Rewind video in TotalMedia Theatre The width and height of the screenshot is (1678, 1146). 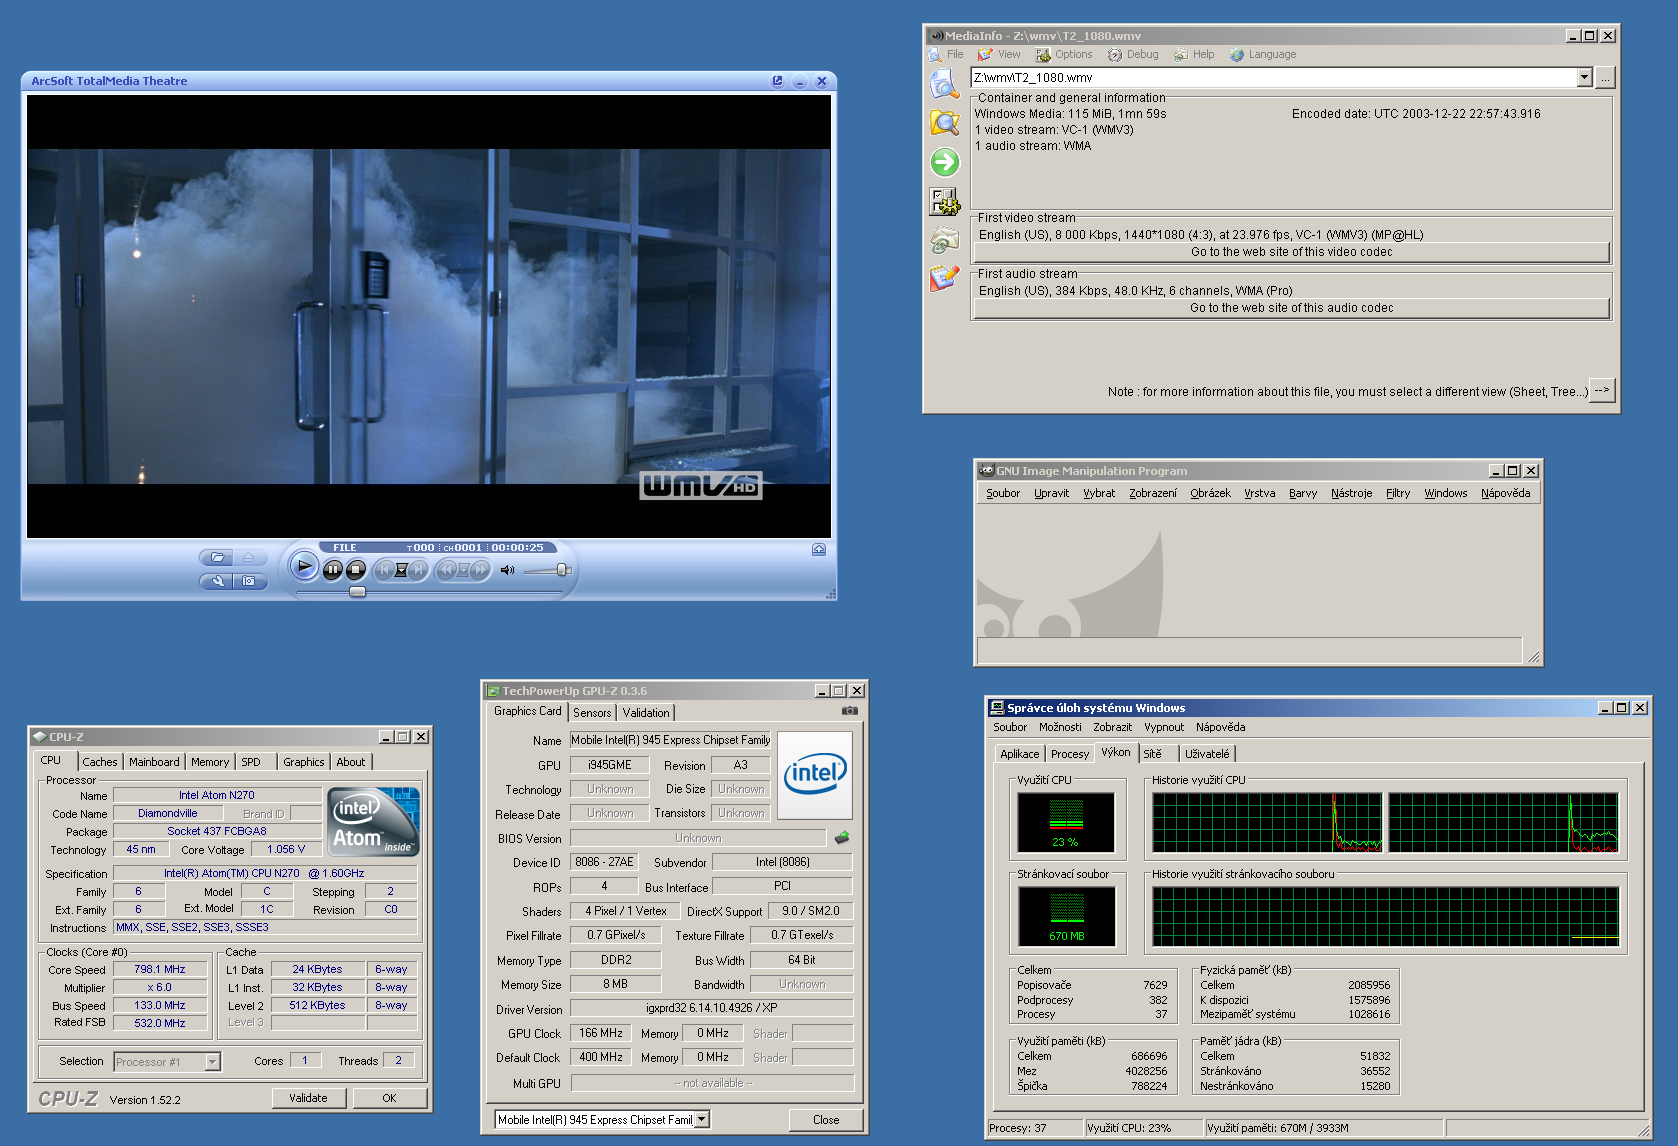448,569
